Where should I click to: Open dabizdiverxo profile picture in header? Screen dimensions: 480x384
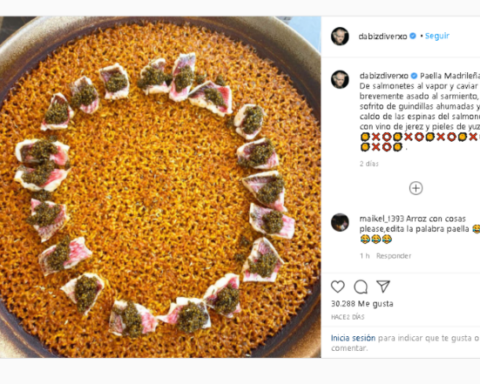pyautogui.click(x=340, y=36)
